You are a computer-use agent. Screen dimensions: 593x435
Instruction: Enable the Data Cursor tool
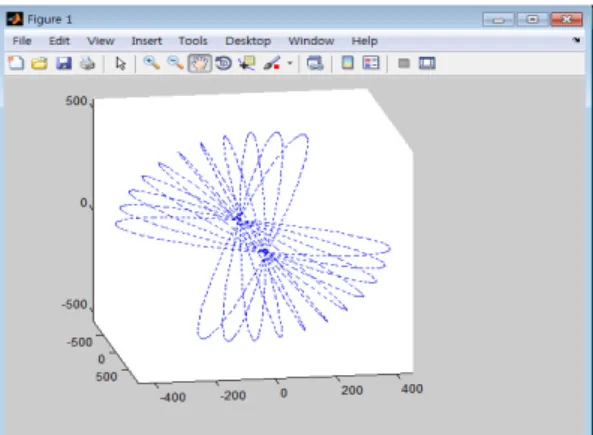[x=247, y=63]
